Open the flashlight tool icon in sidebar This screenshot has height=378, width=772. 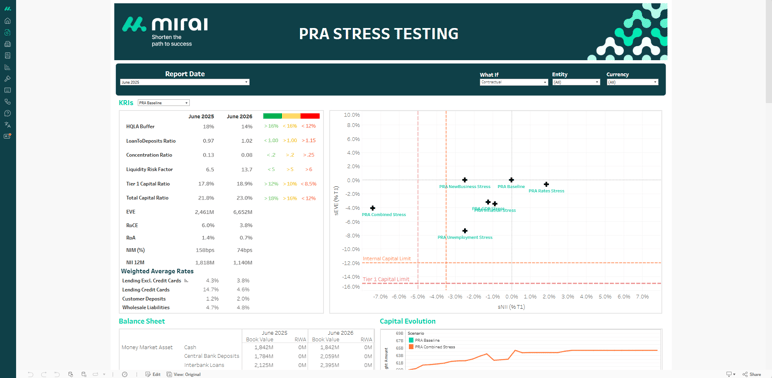point(7,79)
